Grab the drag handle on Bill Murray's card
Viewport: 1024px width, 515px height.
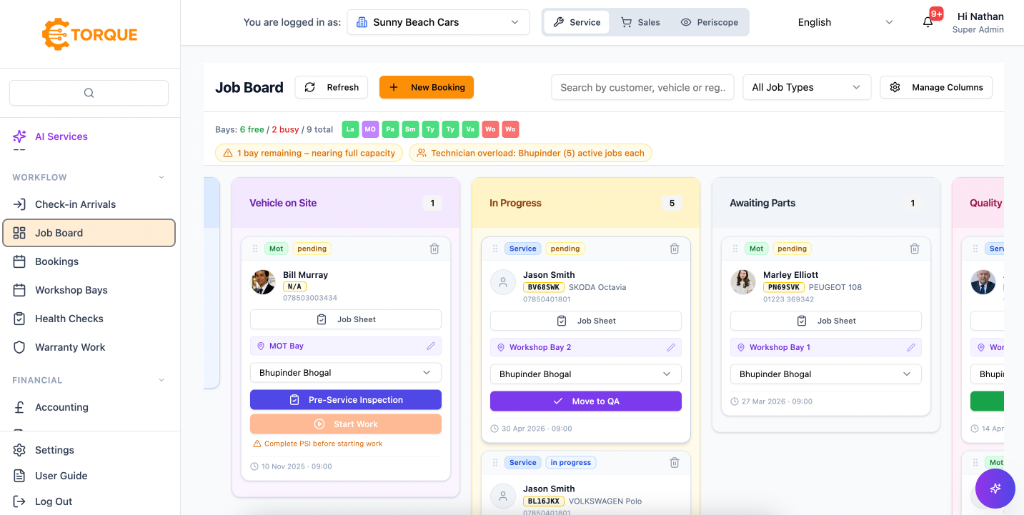tap(255, 248)
